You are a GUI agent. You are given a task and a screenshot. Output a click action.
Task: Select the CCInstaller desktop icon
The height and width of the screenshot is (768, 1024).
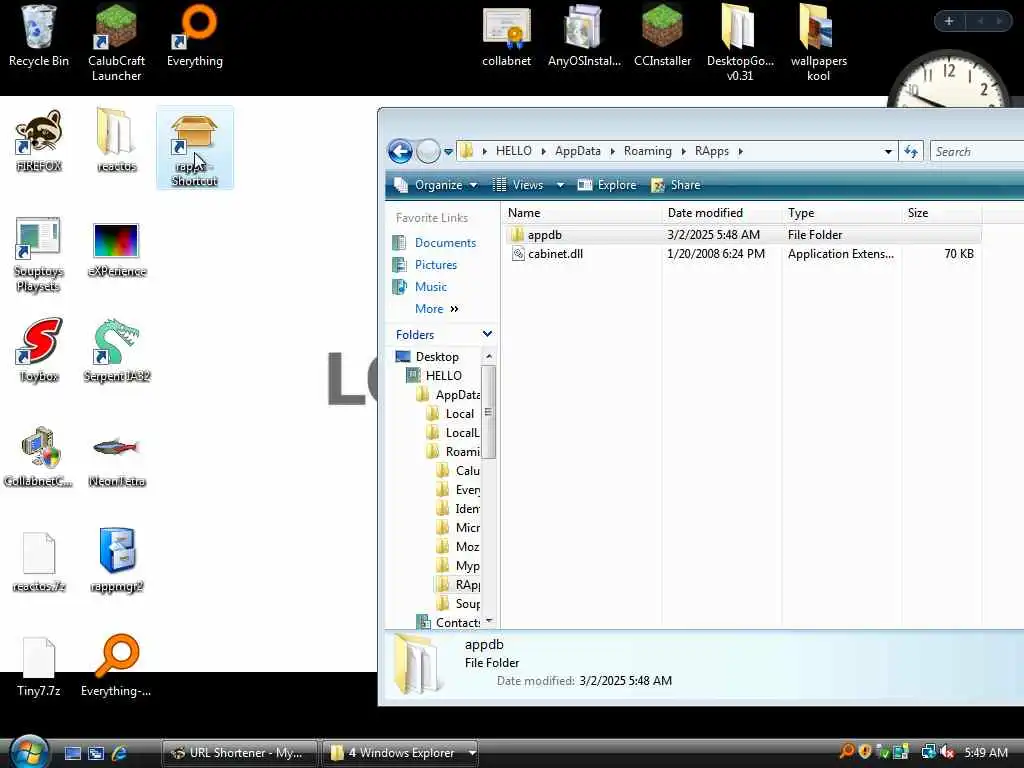click(x=662, y=36)
